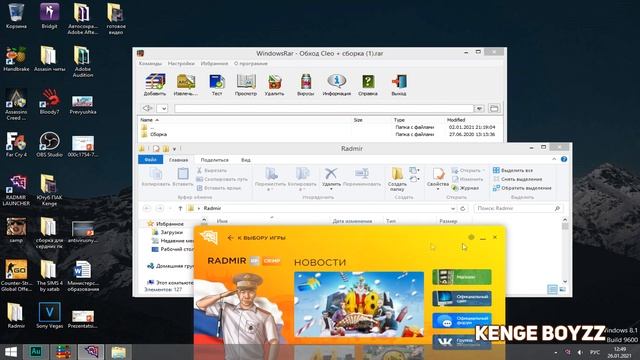Viewport: 640px width, 360px height.
Task: Select Sony Vegas desktop icon
Action: 49,315
